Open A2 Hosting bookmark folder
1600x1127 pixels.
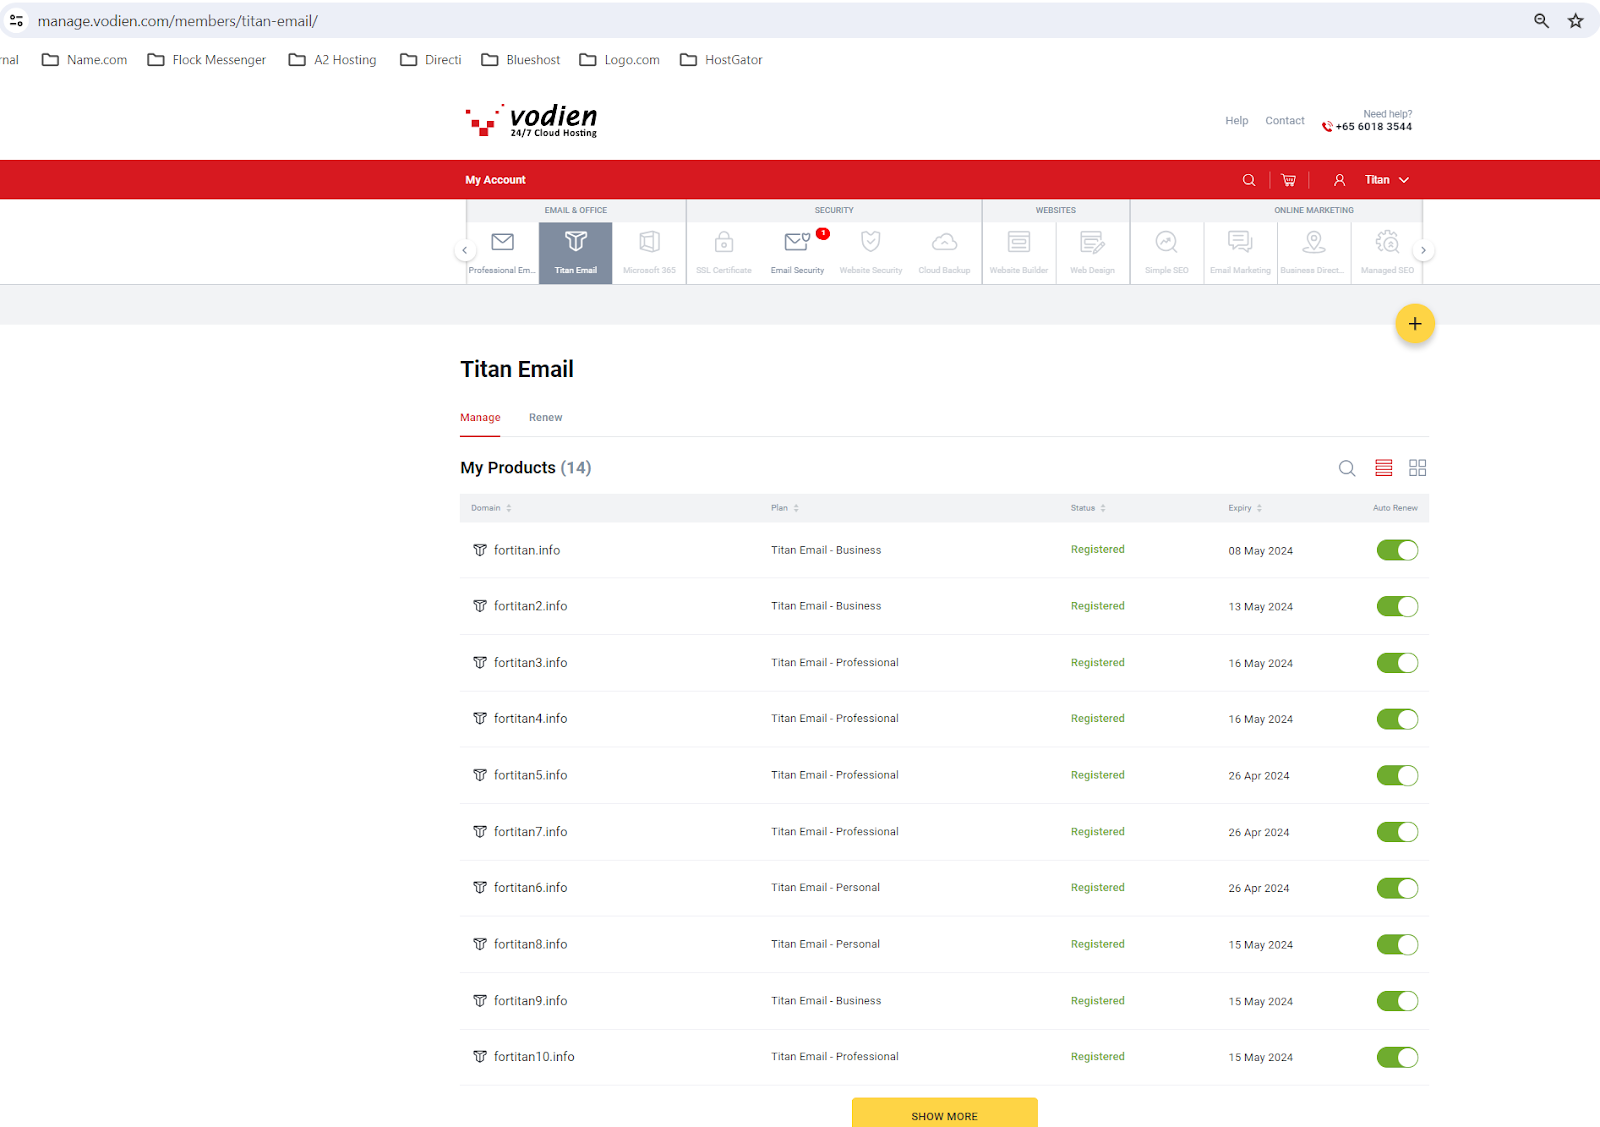pyautogui.click(x=333, y=60)
